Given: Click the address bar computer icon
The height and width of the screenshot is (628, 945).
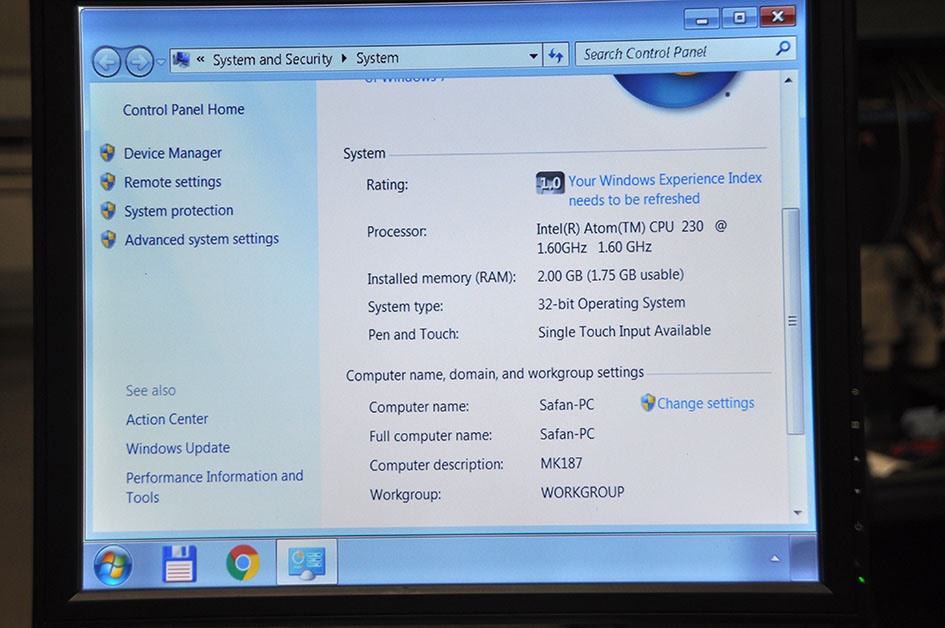Looking at the screenshot, I should [x=181, y=59].
